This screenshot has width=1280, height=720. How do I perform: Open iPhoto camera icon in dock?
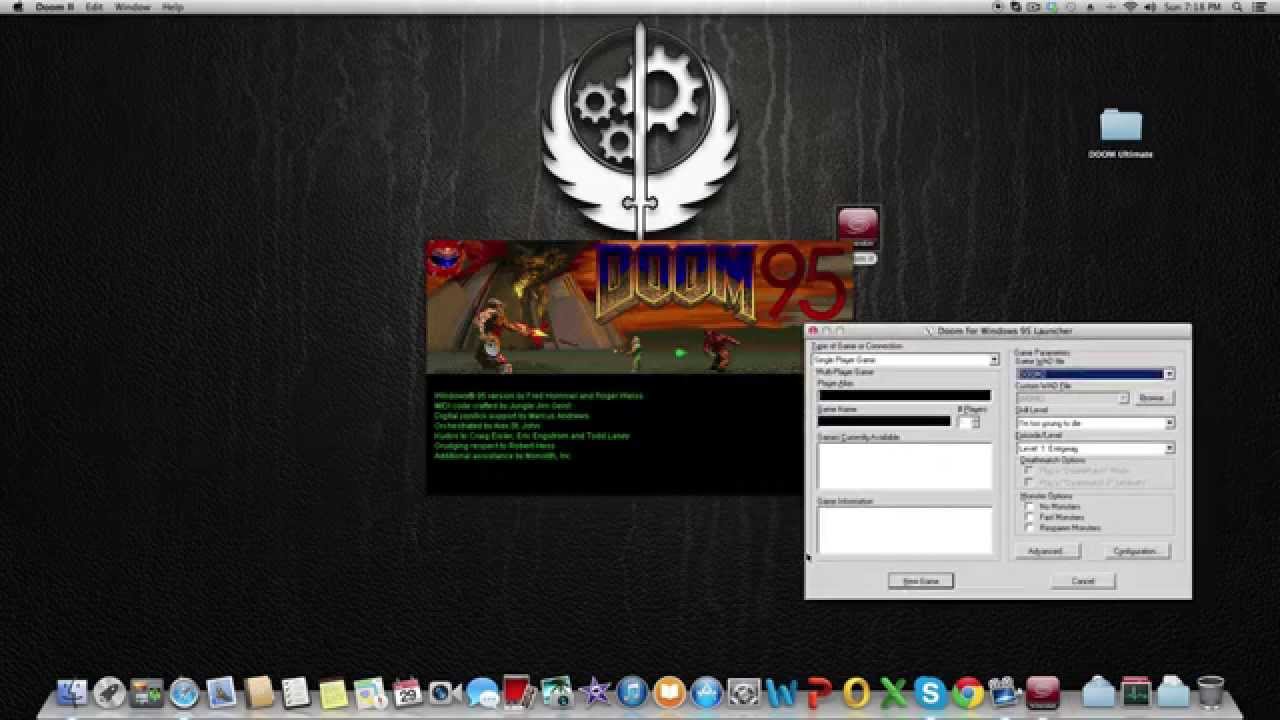pyautogui.click(x=556, y=692)
